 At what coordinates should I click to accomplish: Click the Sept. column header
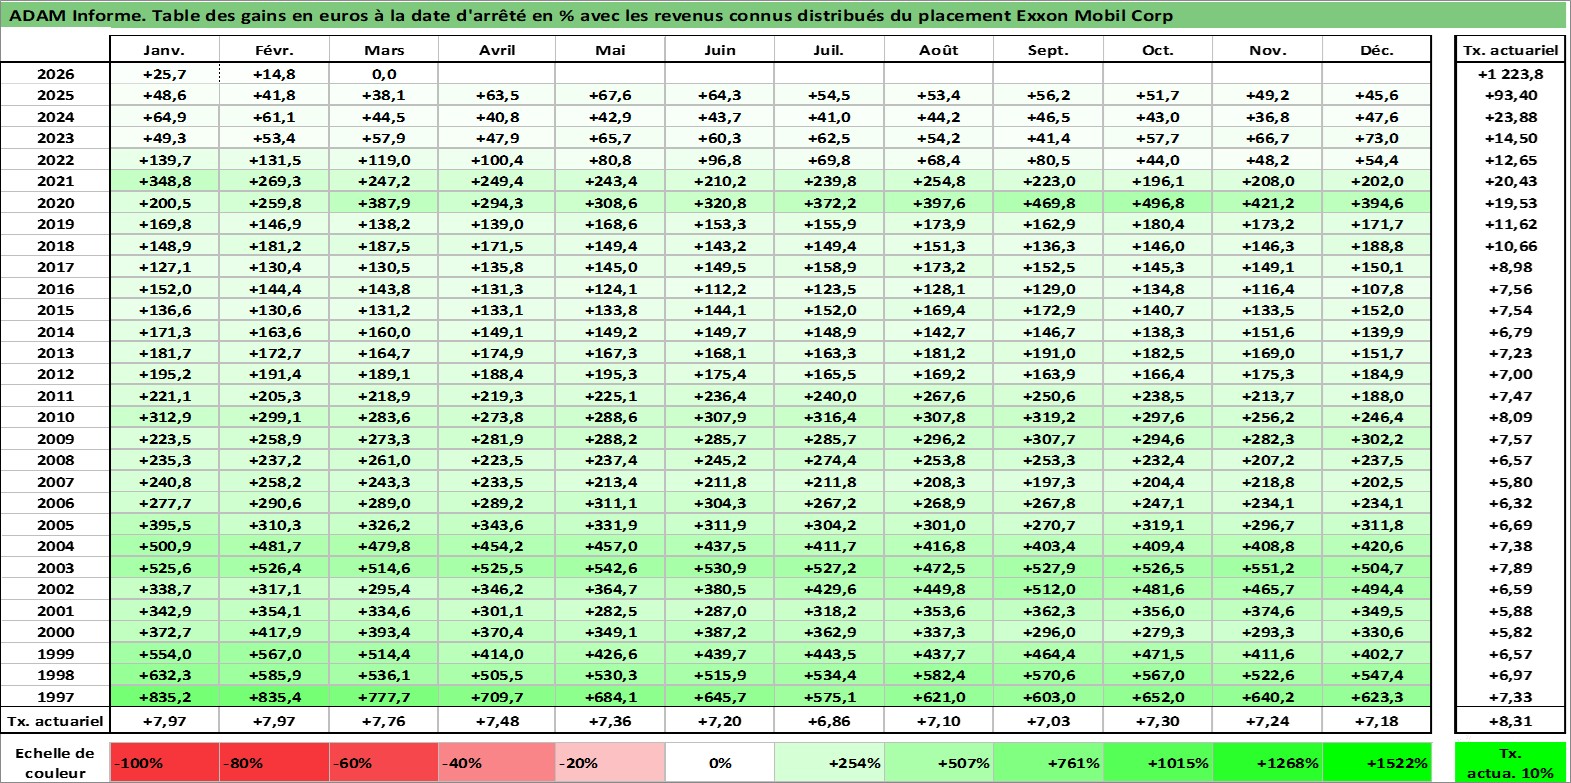click(1048, 50)
